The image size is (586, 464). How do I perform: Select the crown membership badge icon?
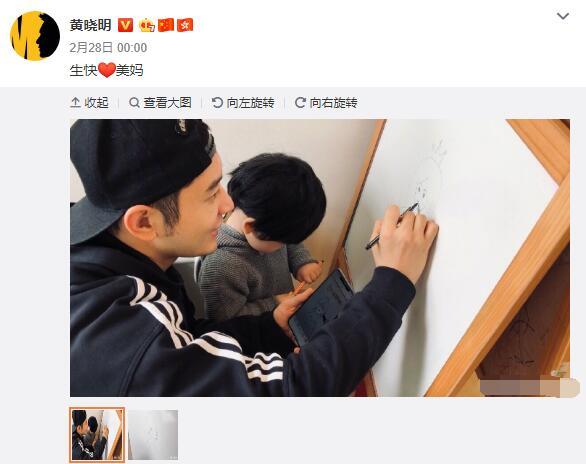coord(146,25)
